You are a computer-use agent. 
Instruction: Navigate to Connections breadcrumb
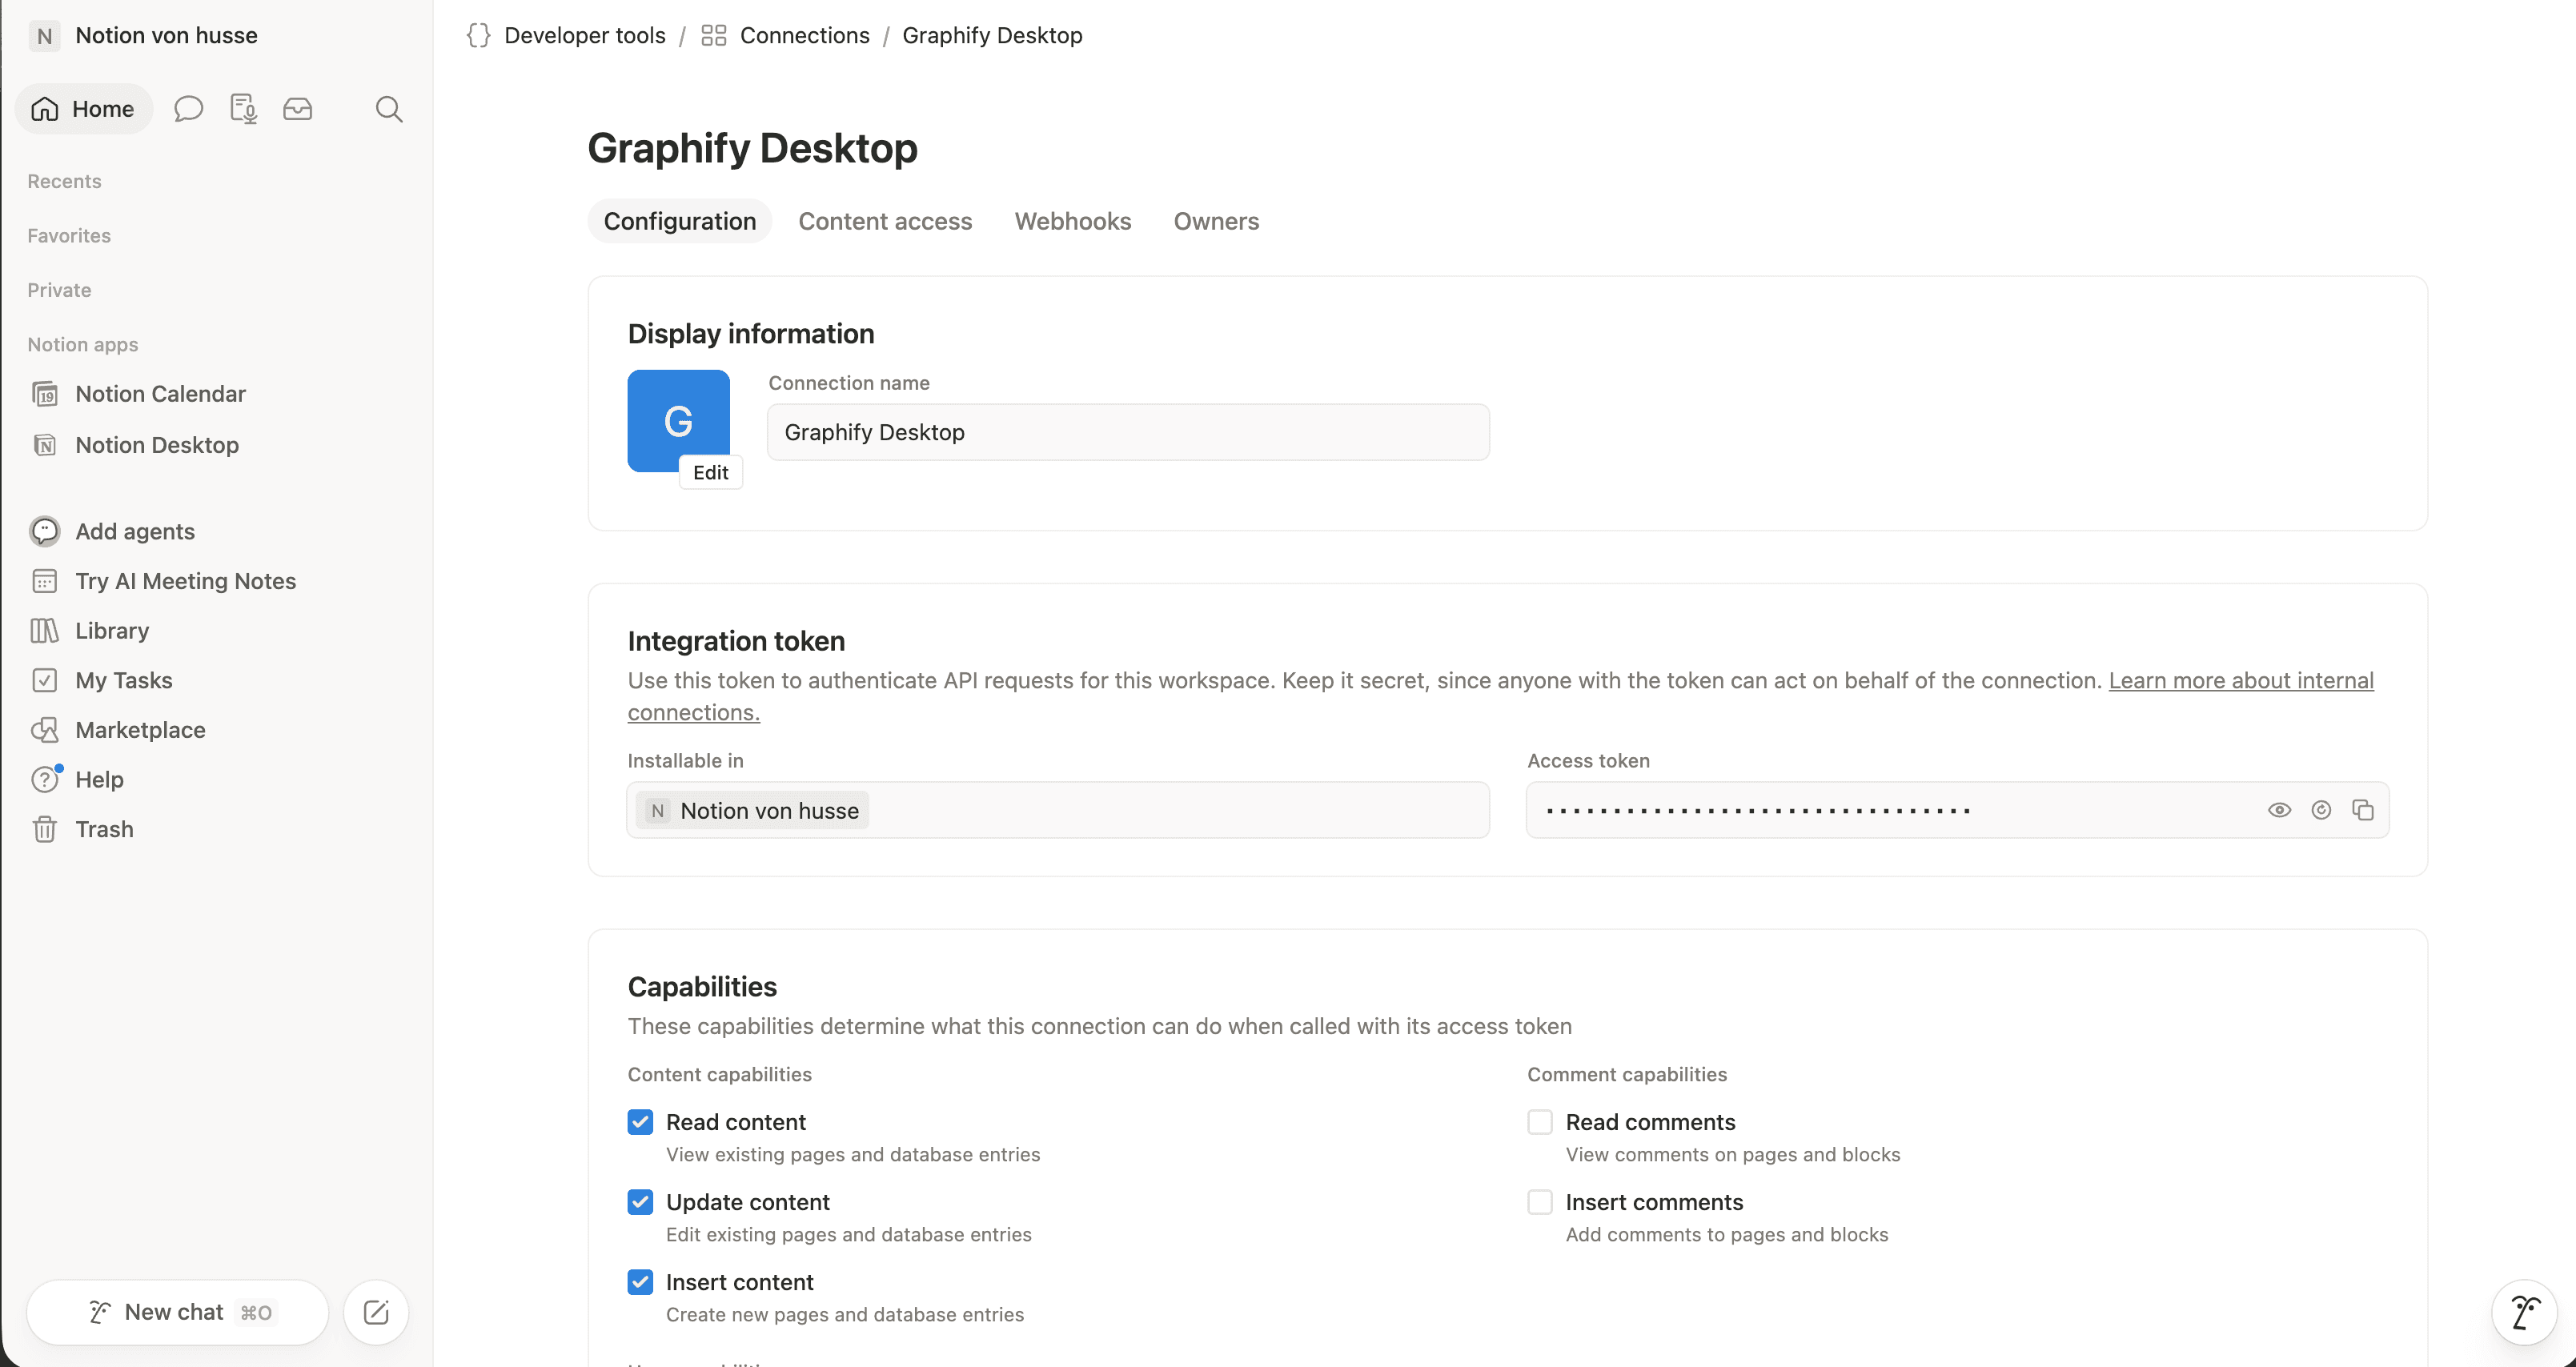[805, 36]
